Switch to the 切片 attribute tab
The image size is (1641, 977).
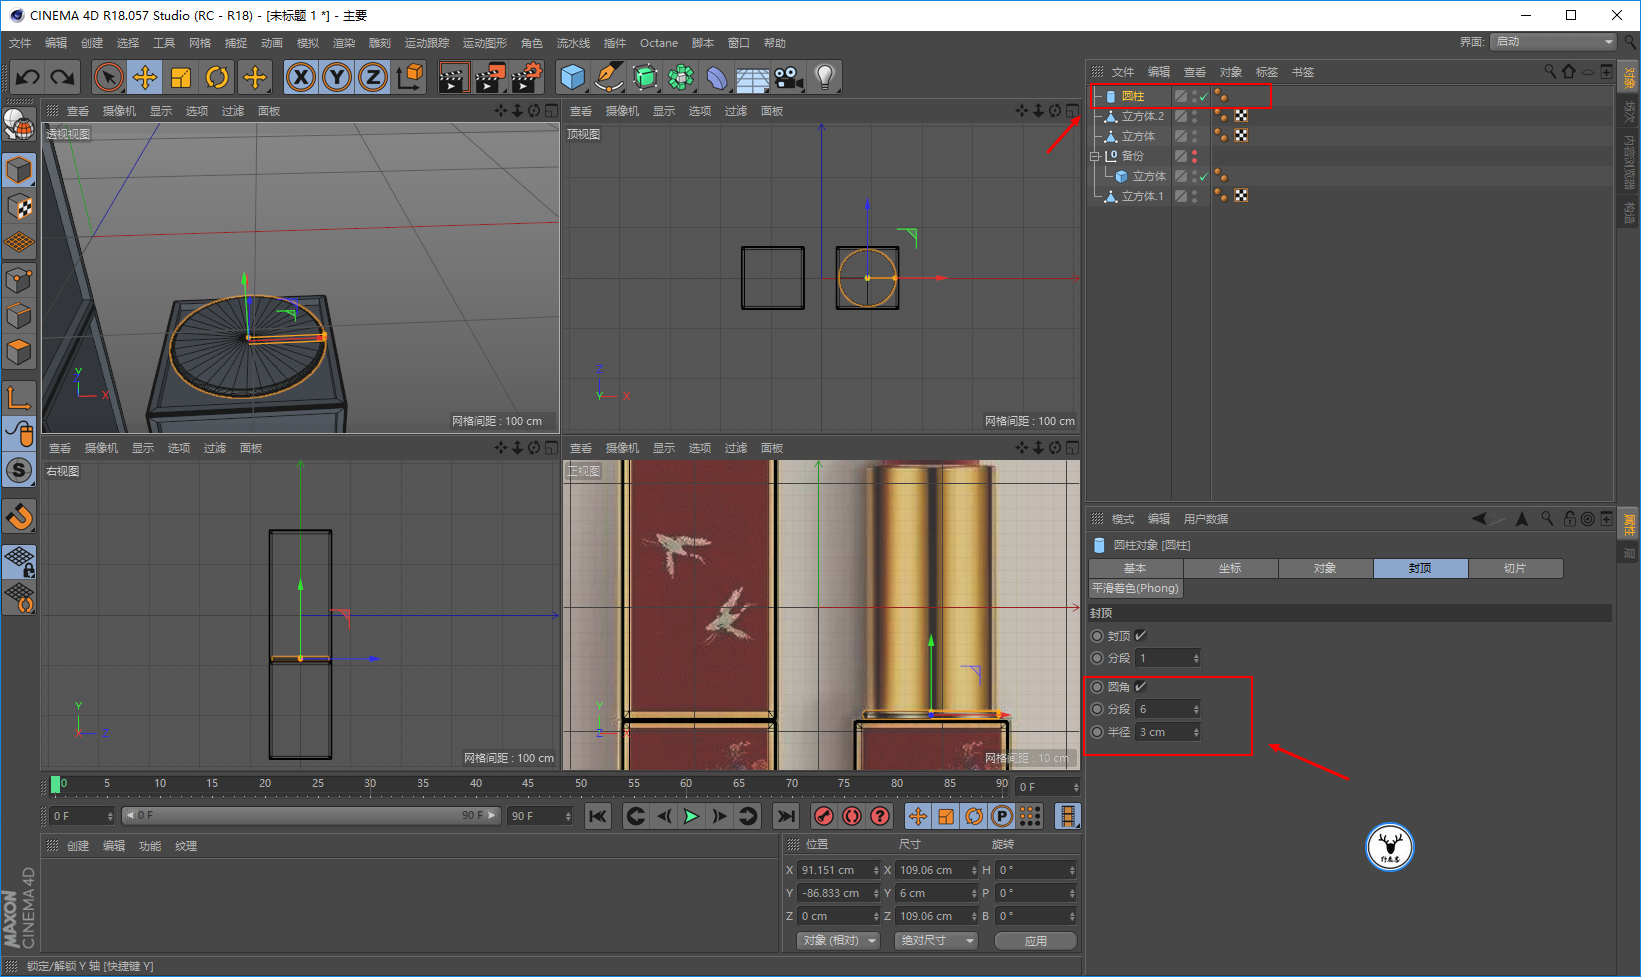[1515, 568]
